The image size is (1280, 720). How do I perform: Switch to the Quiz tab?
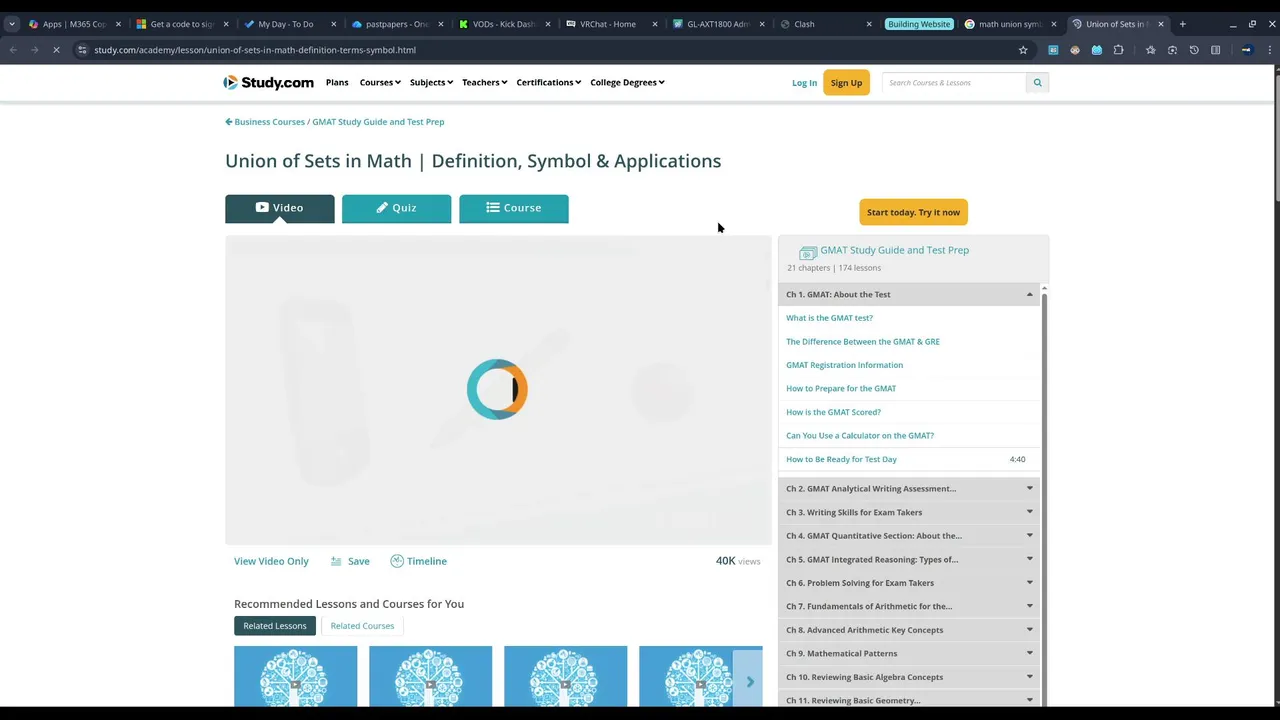point(396,208)
